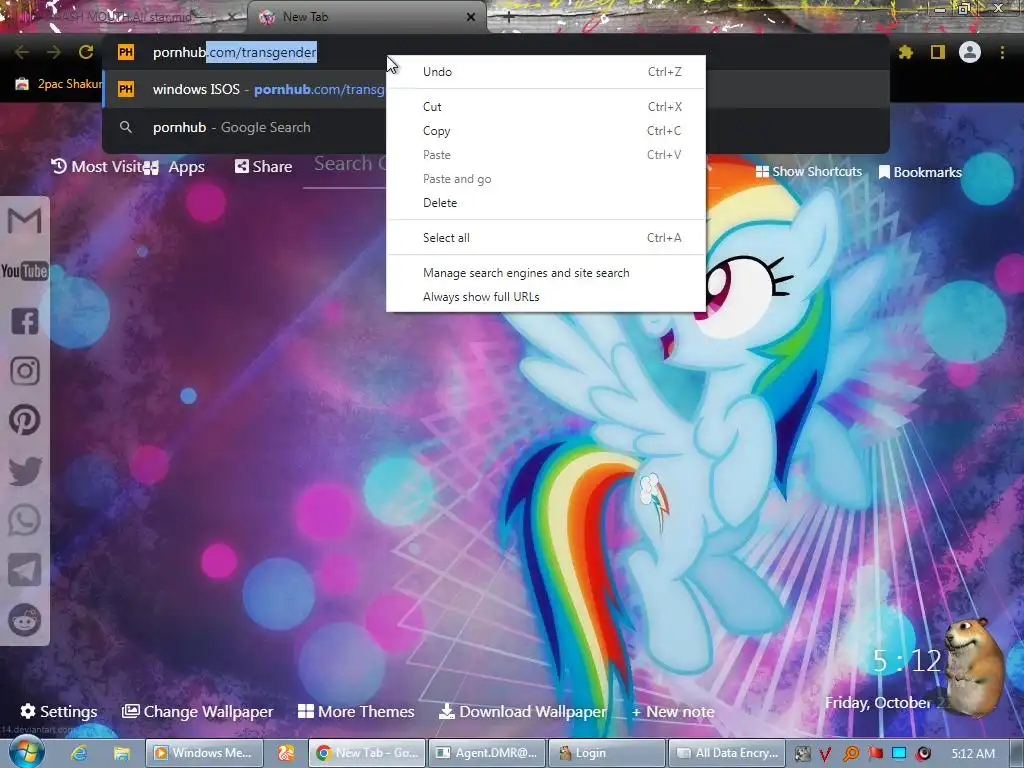Open Reddit sidebar shortcut
Viewport: 1024px width, 768px height.
click(25, 620)
